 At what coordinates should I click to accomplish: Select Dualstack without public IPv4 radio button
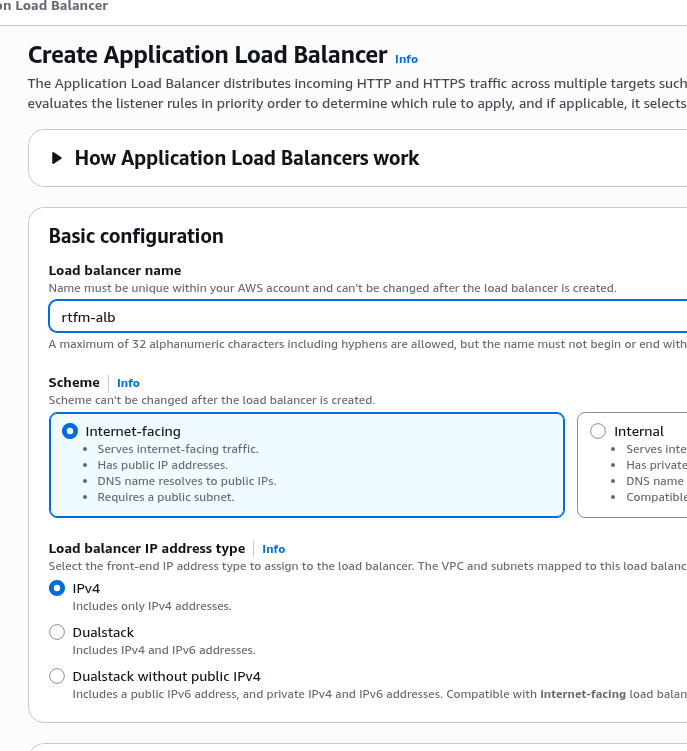coord(57,676)
